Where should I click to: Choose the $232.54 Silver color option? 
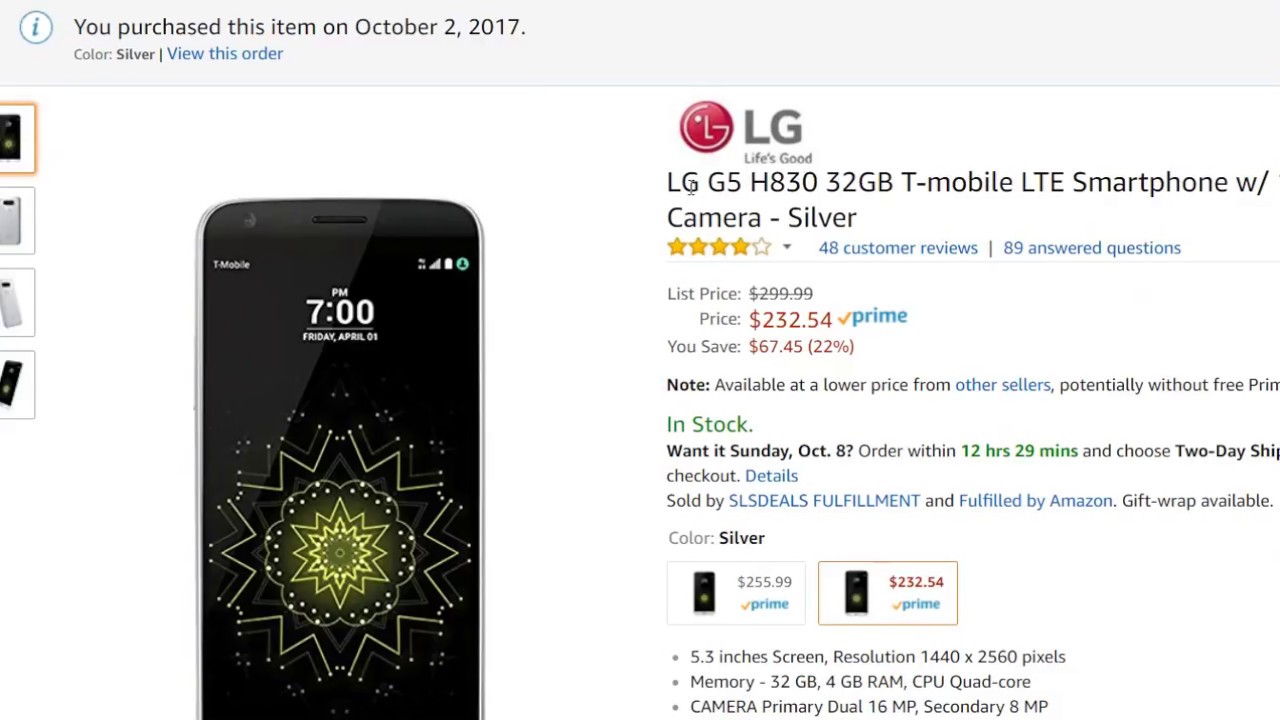888,593
